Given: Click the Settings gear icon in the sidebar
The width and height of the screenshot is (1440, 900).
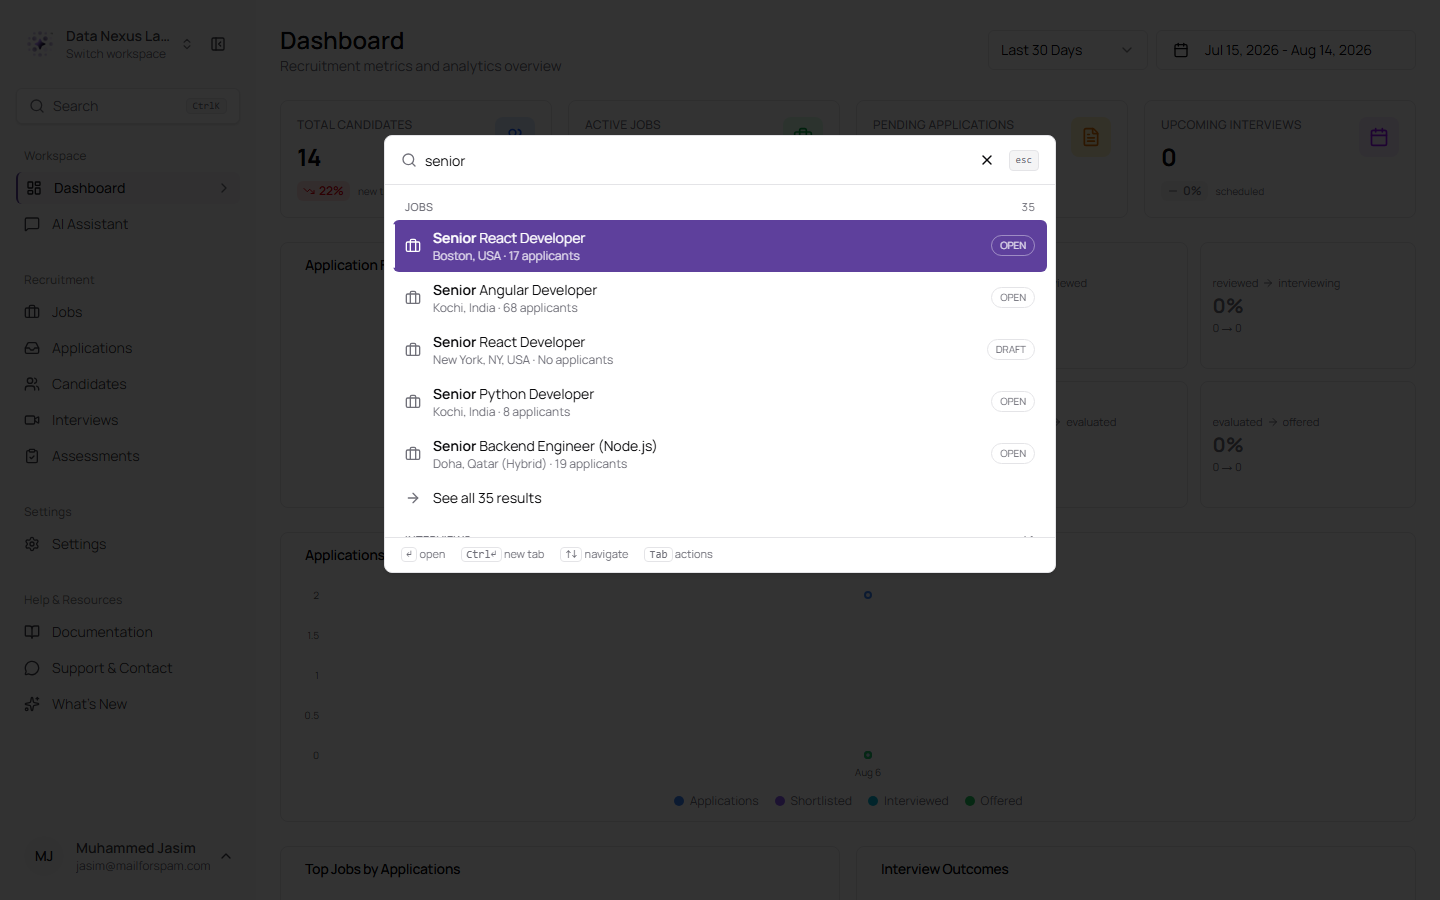Looking at the screenshot, I should coord(32,544).
